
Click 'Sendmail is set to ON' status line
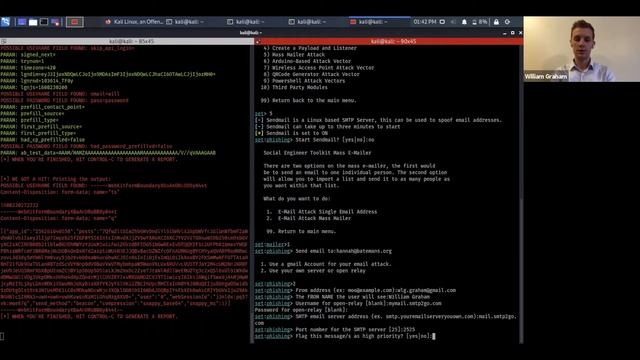click(291, 133)
